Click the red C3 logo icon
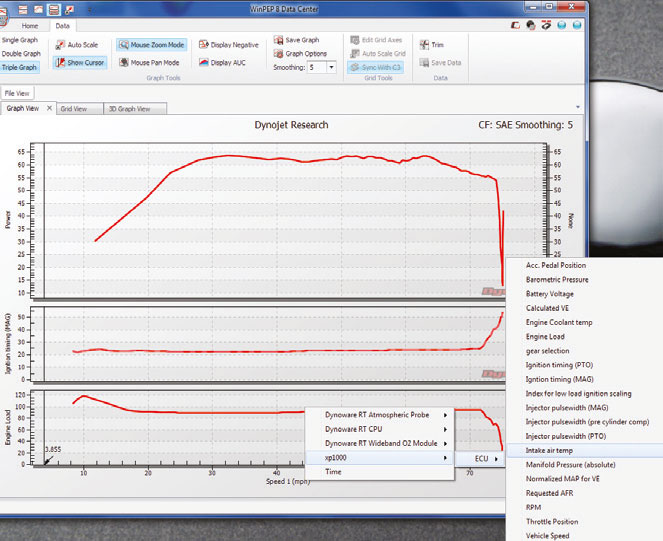The width and height of the screenshot is (663, 541). click(515, 25)
